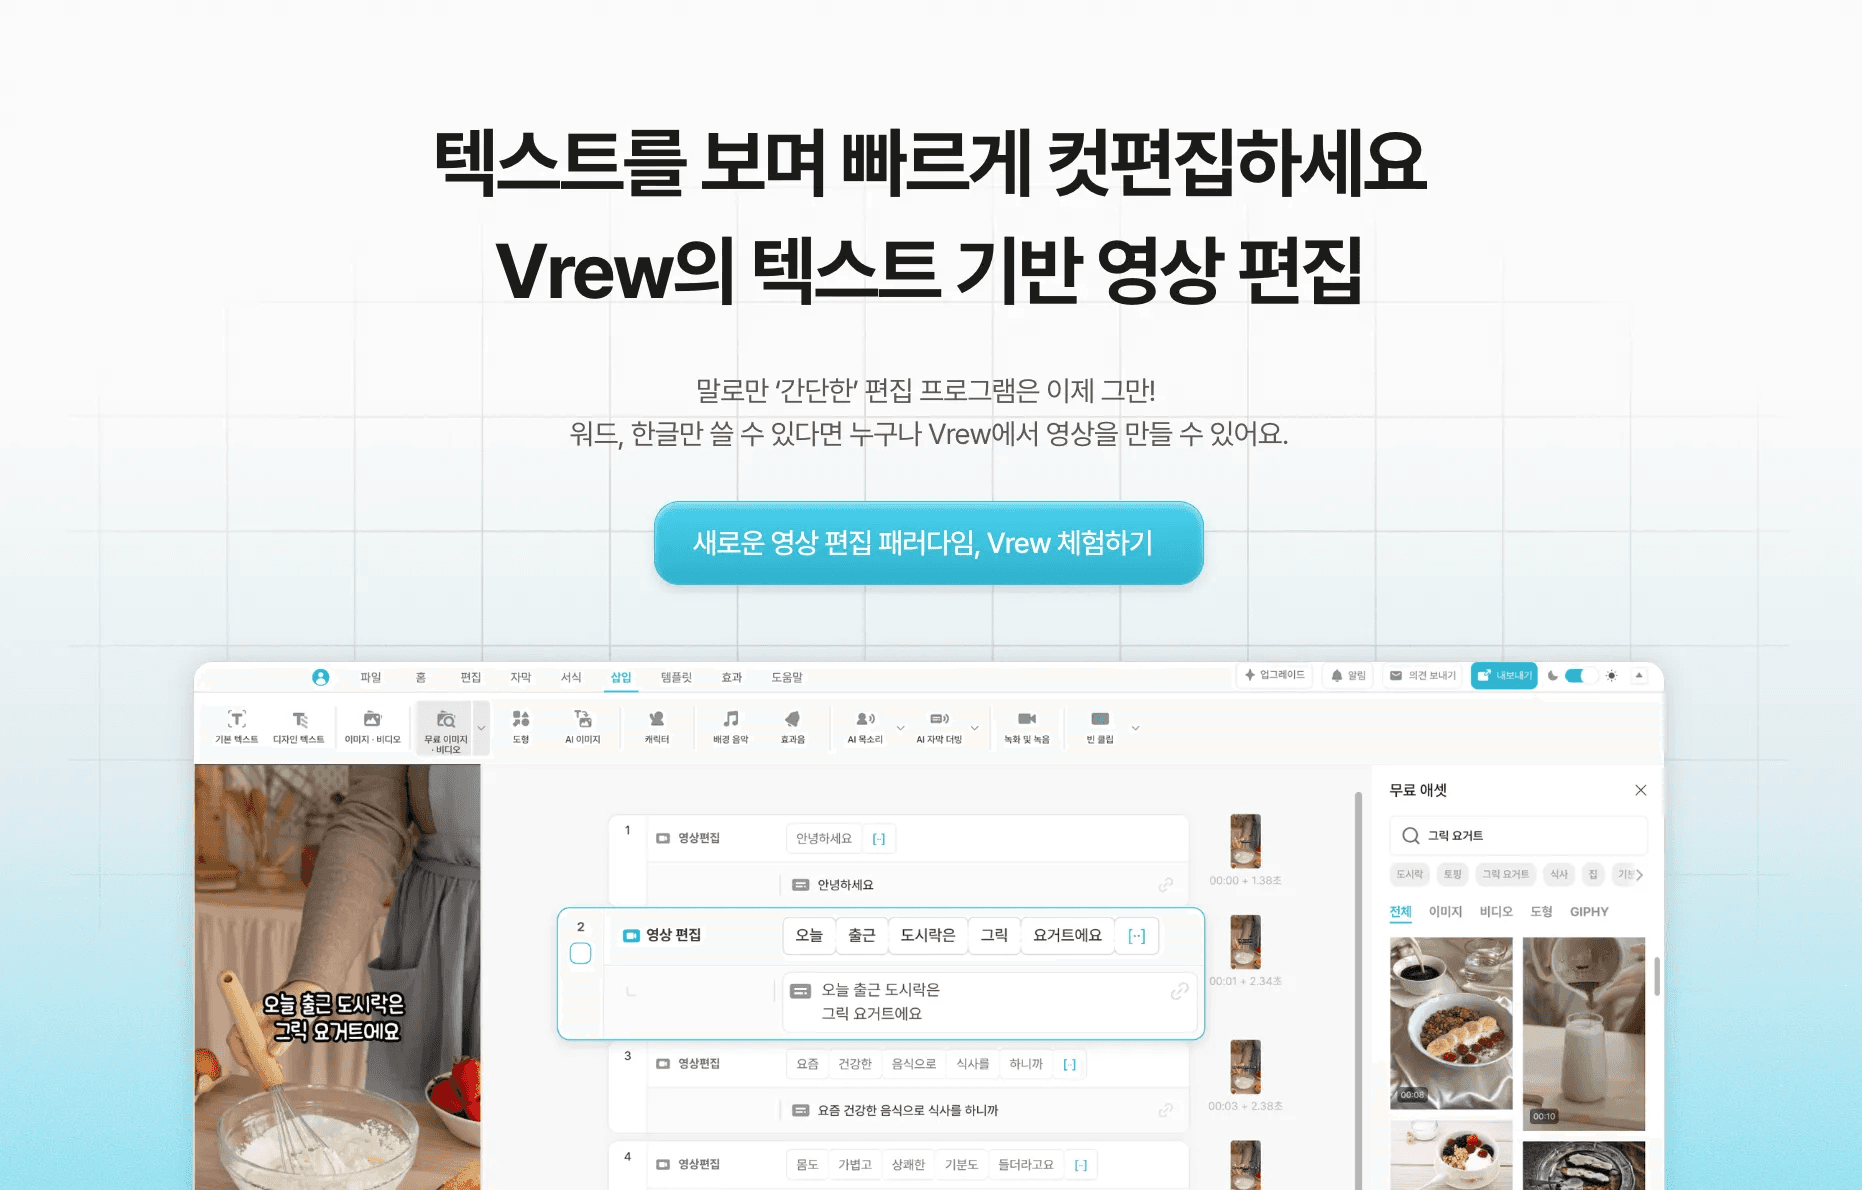Click the word 건강한 in clip 3

(x=855, y=1064)
